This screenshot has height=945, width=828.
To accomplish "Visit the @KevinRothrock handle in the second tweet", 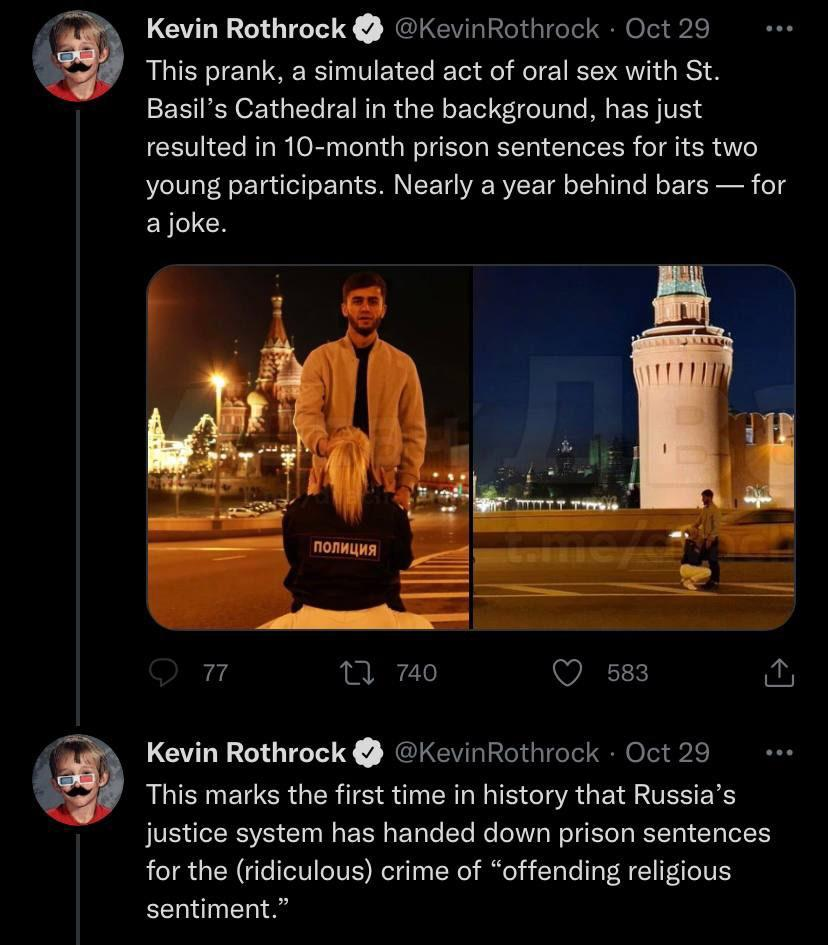I will click(x=497, y=753).
